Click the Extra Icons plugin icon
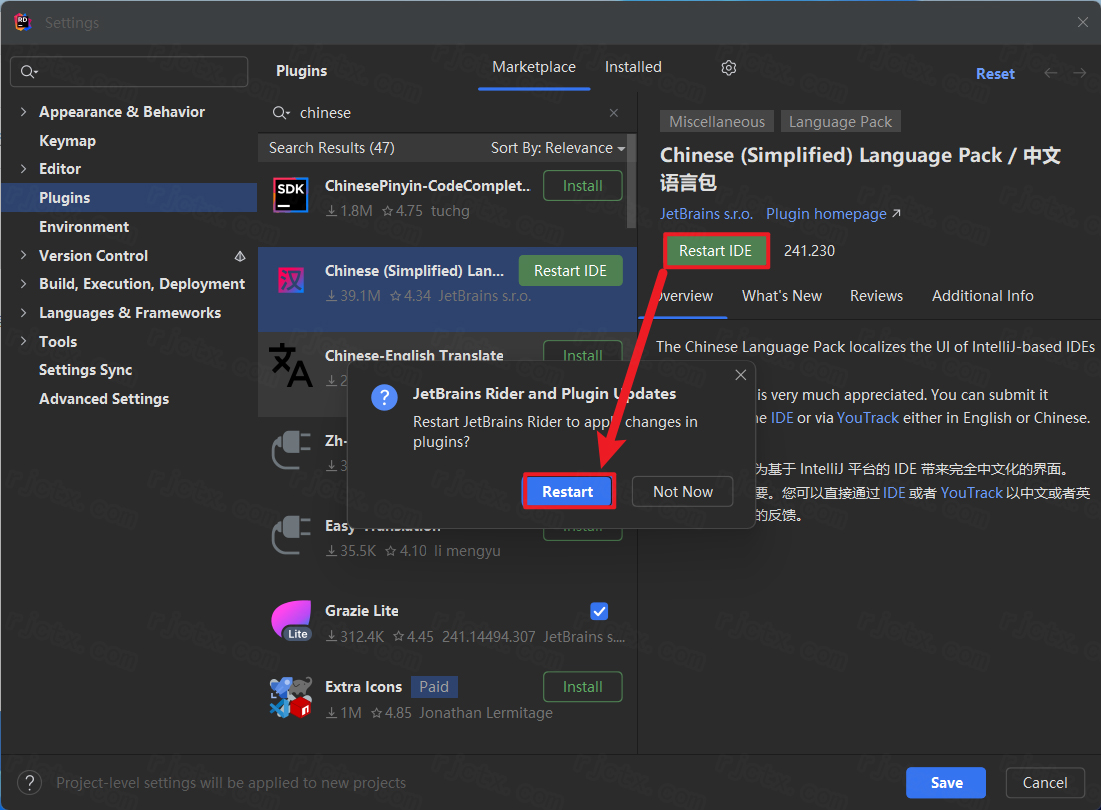Screen dimensions: 1101x810 (291, 697)
